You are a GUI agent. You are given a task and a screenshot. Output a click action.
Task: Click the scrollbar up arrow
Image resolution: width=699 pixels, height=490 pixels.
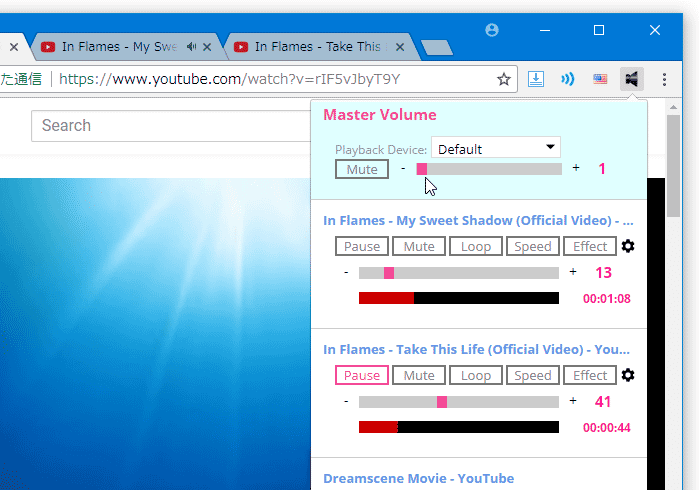673,107
